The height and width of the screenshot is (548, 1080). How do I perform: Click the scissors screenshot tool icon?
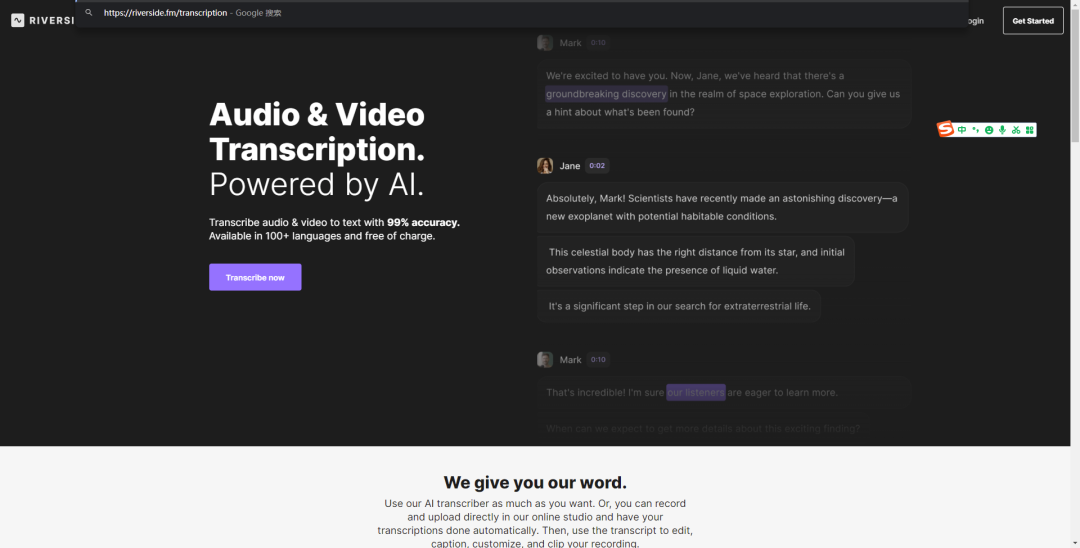1016,130
